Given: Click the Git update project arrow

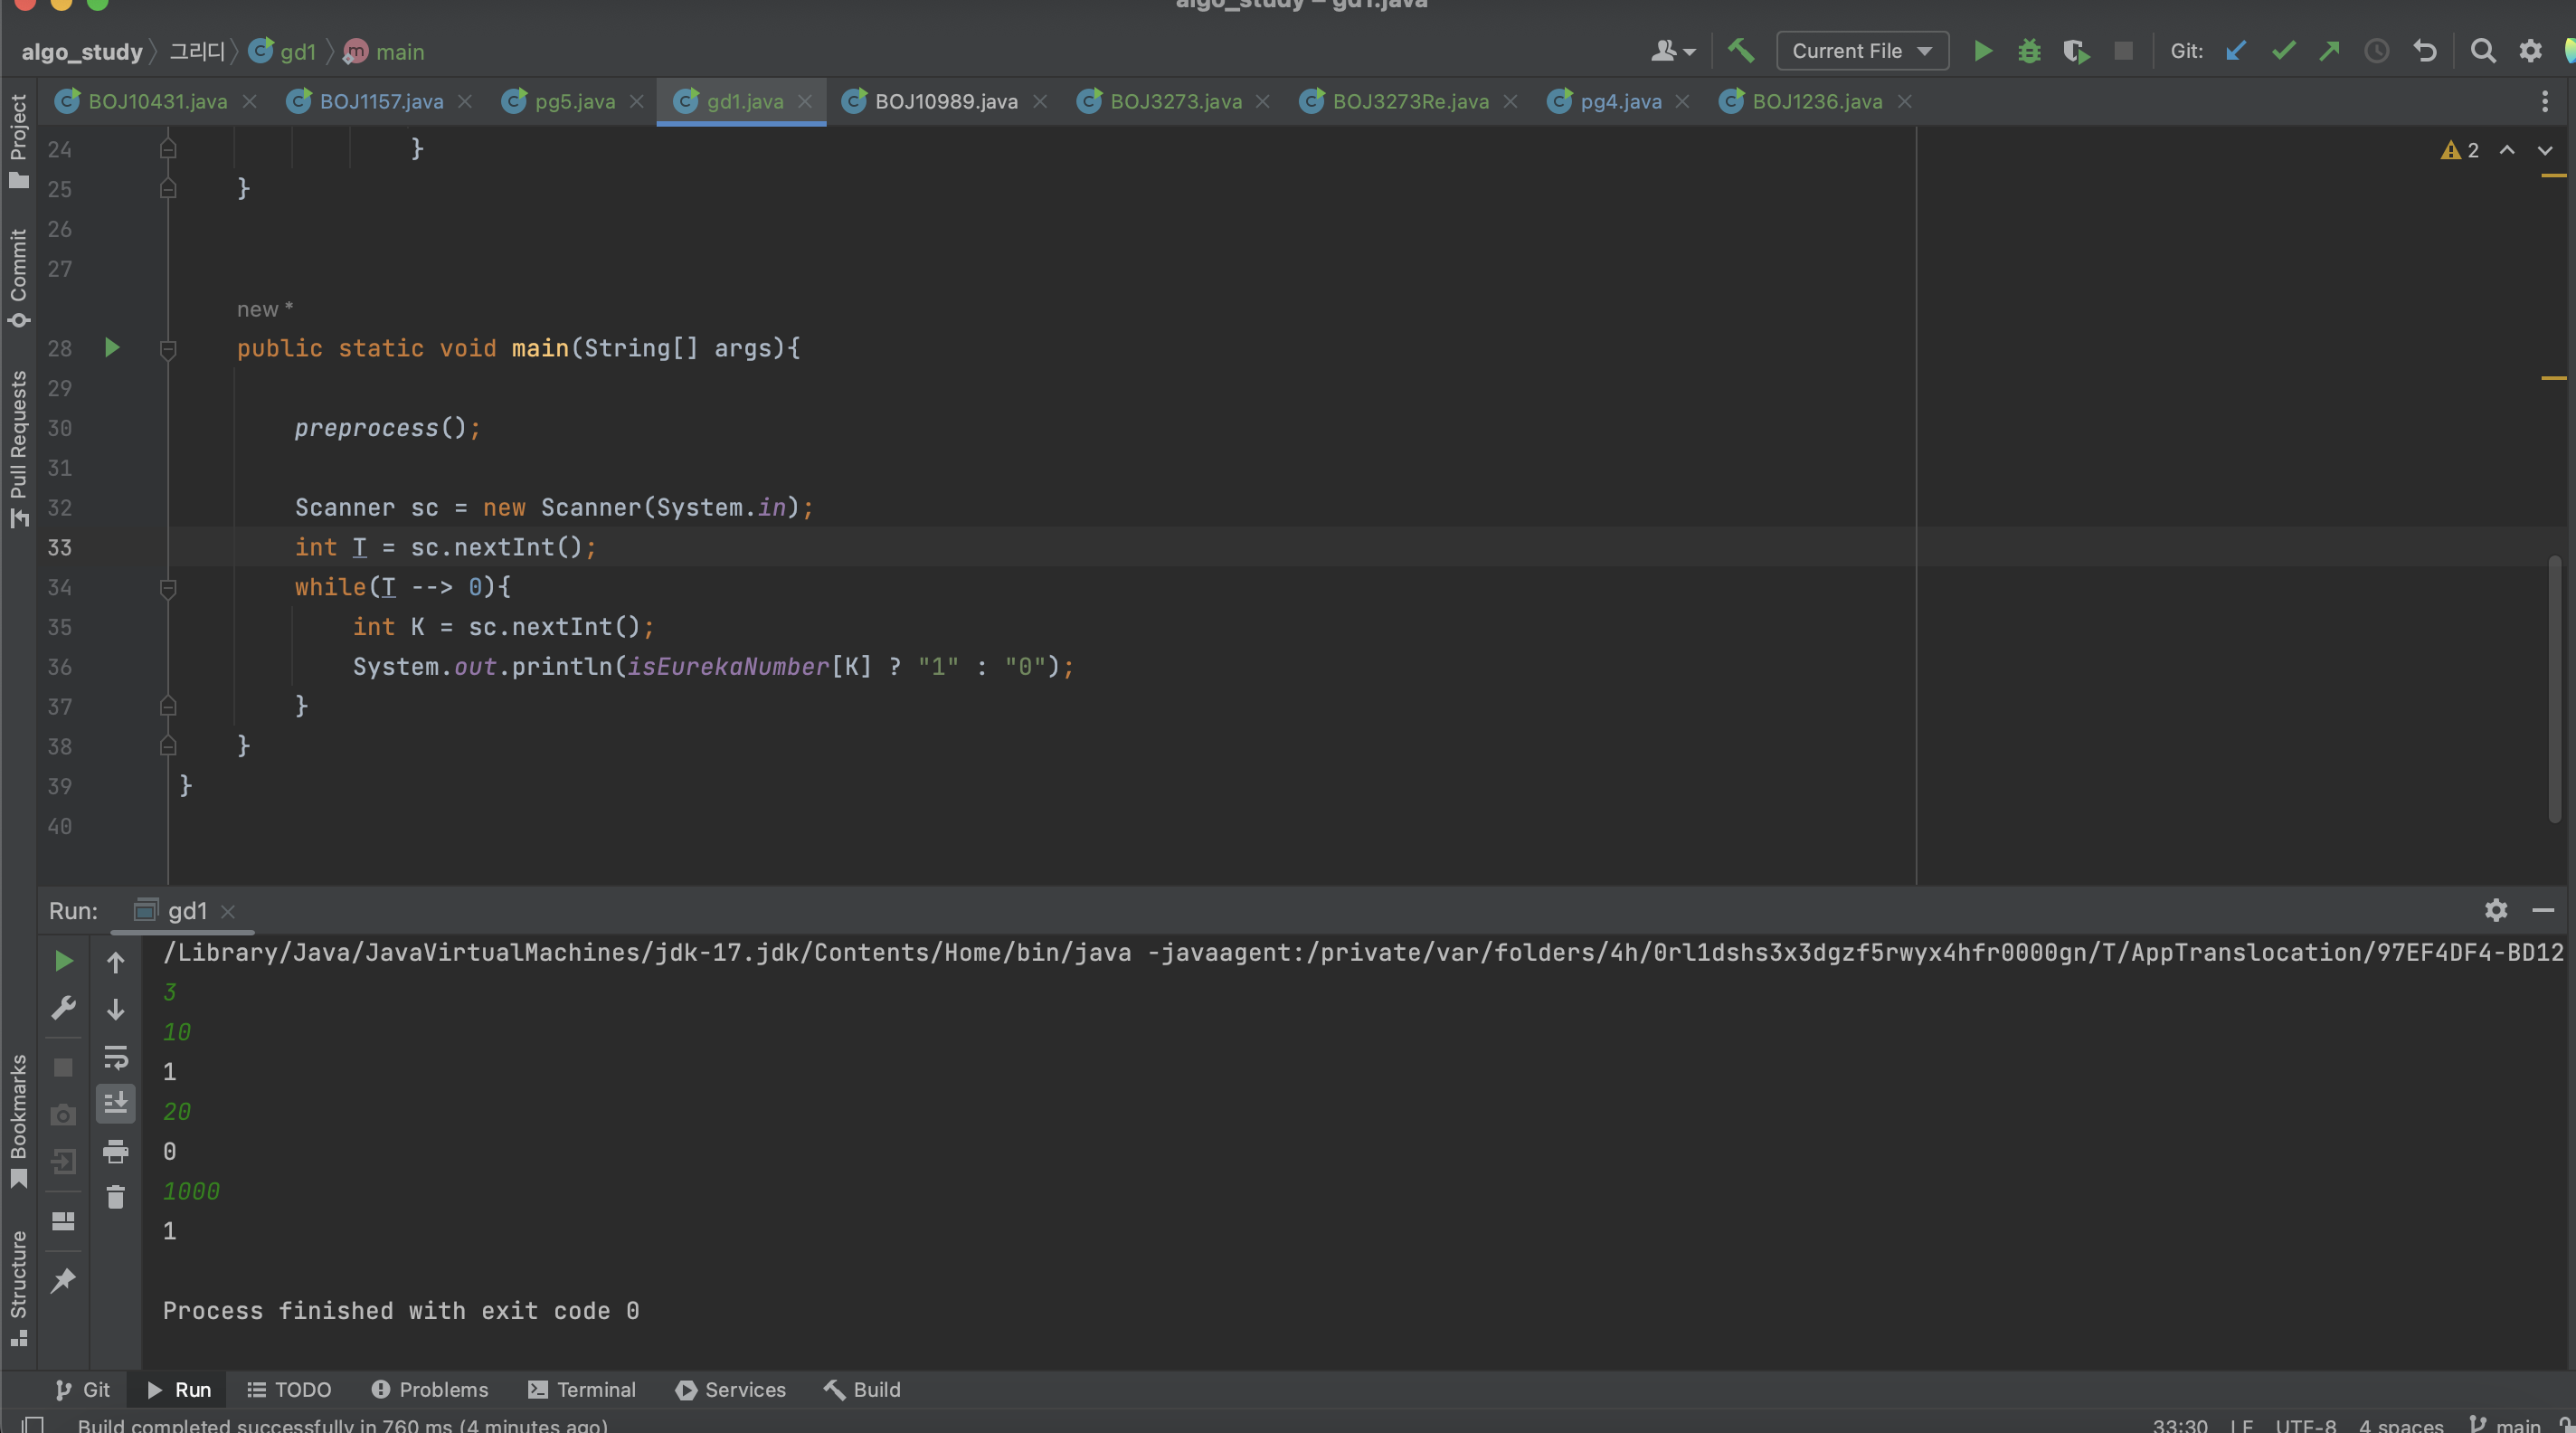Looking at the screenshot, I should (x=2236, y=51).
